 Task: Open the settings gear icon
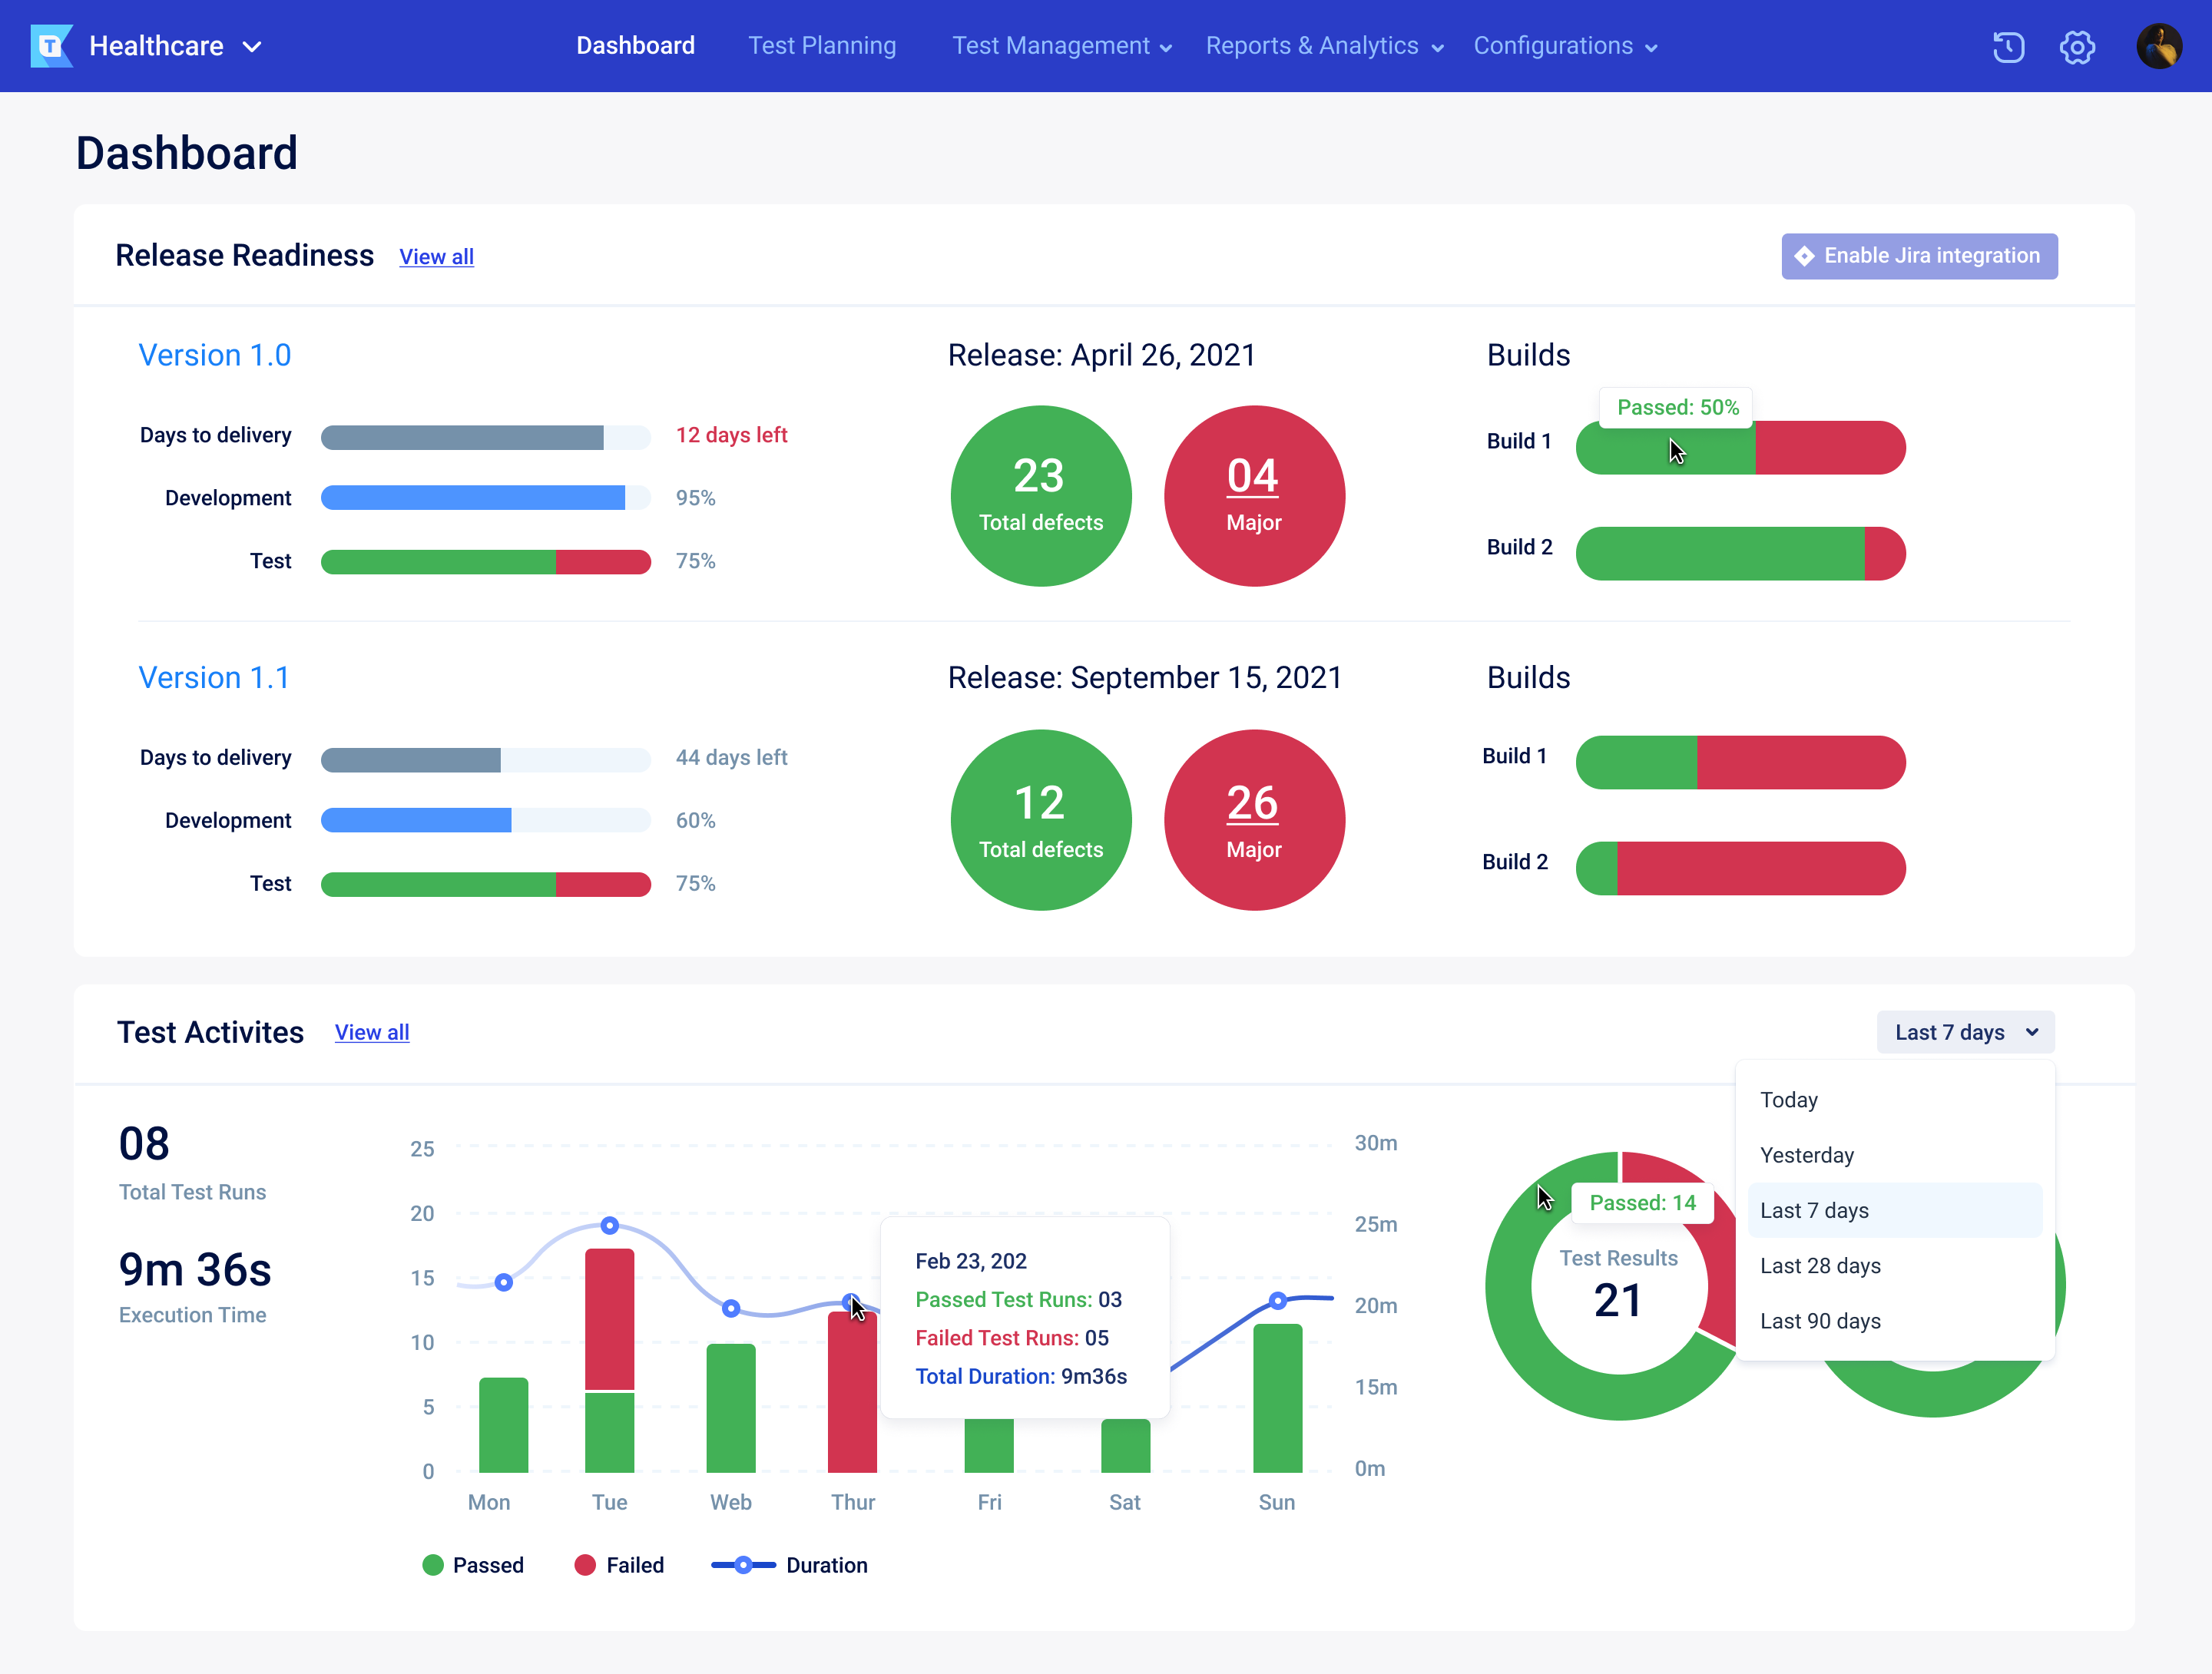coord(2078,46)
